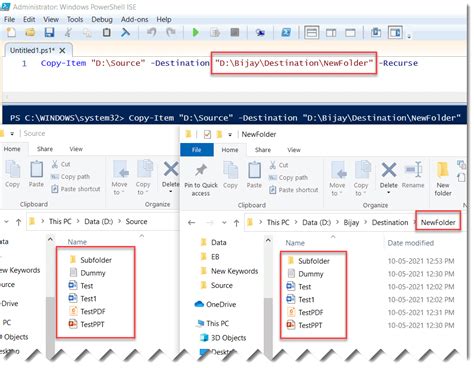474x368 pixels.
Task: Open Tools menu
Action: tap(75, 19)
